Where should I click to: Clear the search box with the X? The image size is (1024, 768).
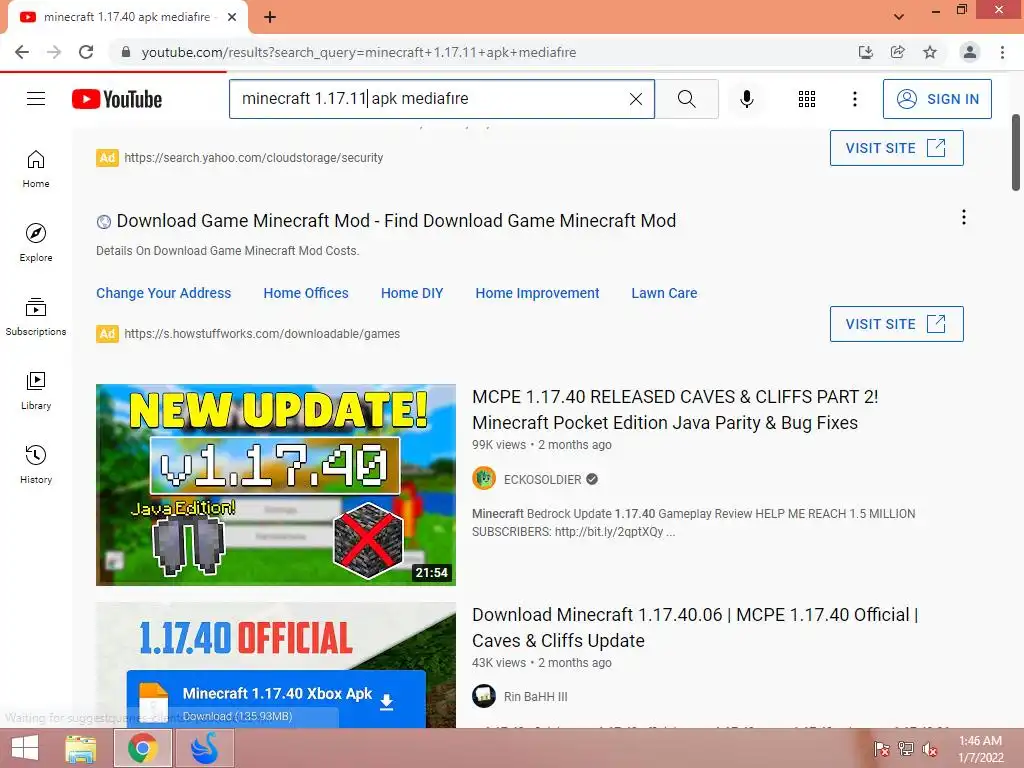(635, 99)
